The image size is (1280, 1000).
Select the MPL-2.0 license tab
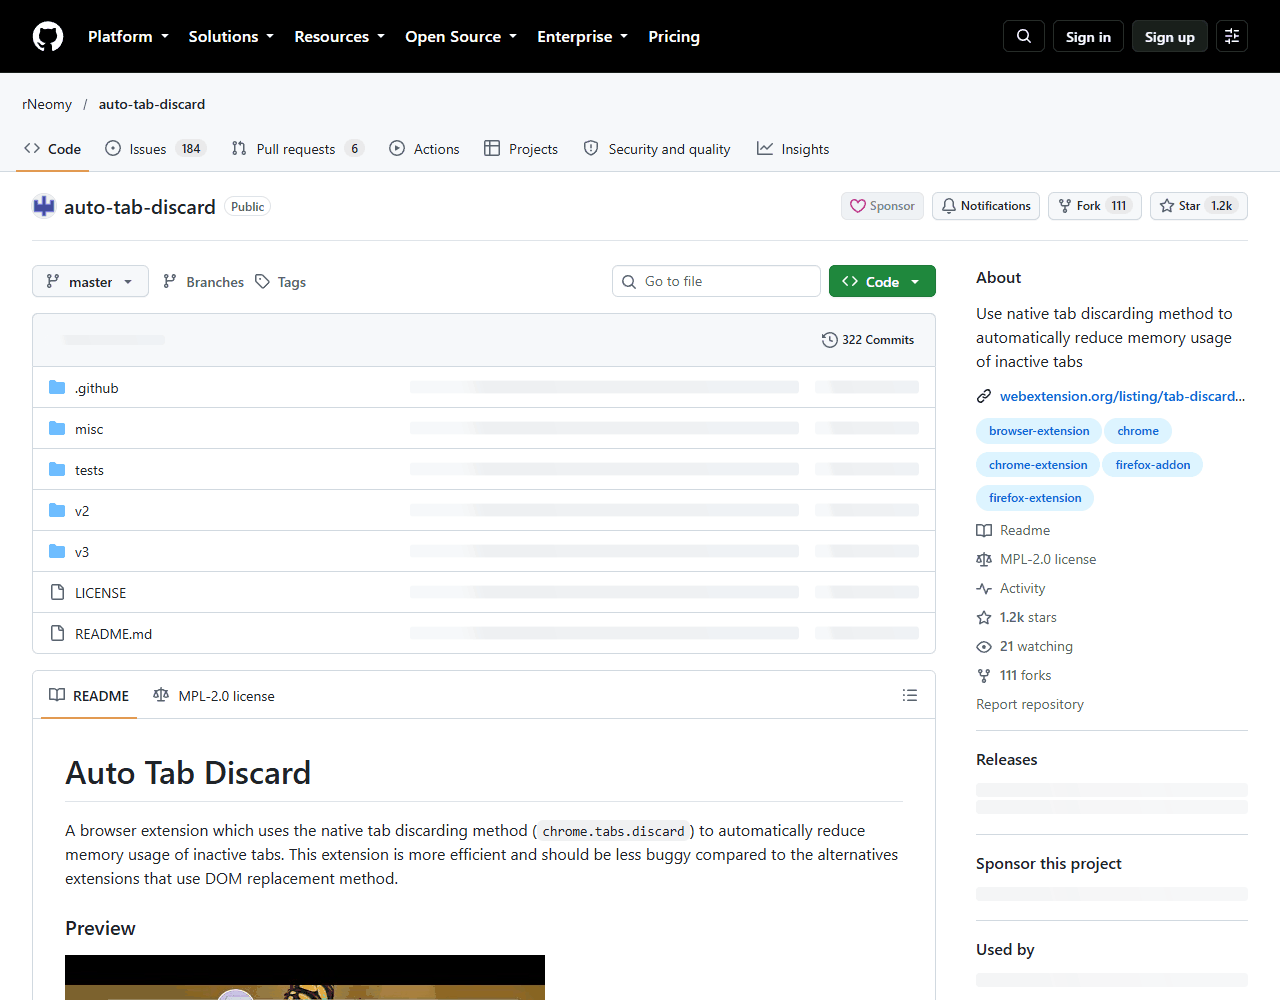(x=214, y=696)
